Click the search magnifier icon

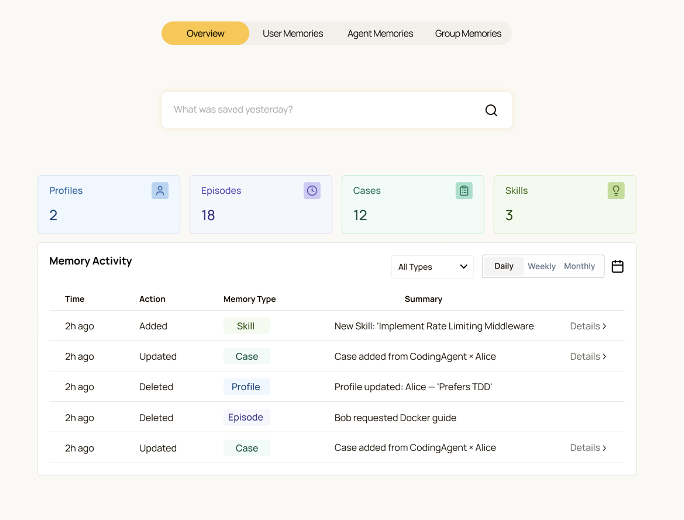coord(491,110)
